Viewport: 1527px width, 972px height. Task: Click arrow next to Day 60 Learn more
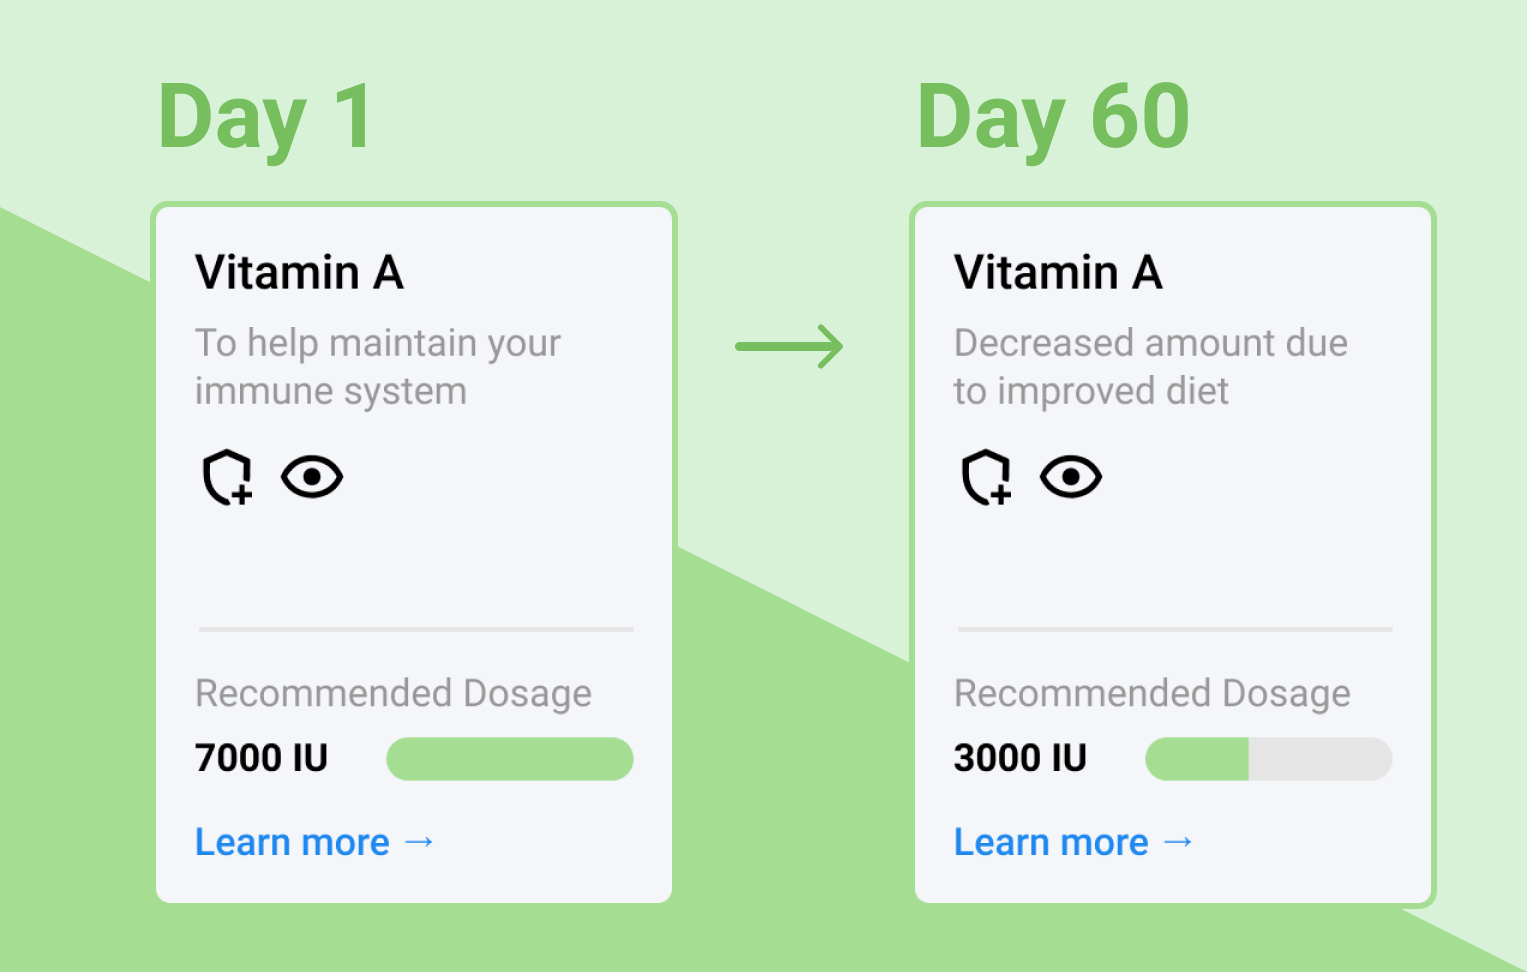[x=1178, y=843]
